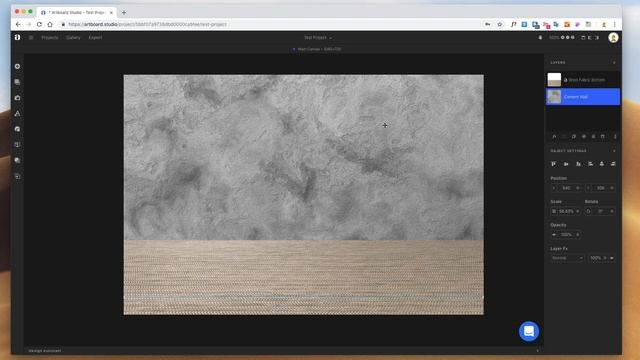Open the Gallery menu
Viewport: 640px width, 360px height.
coord(73,38)
